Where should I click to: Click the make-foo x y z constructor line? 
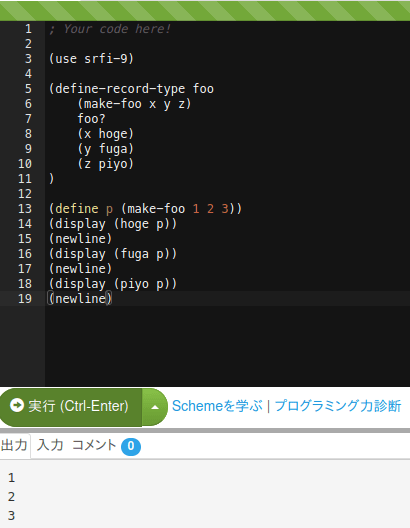pos(134,104)
